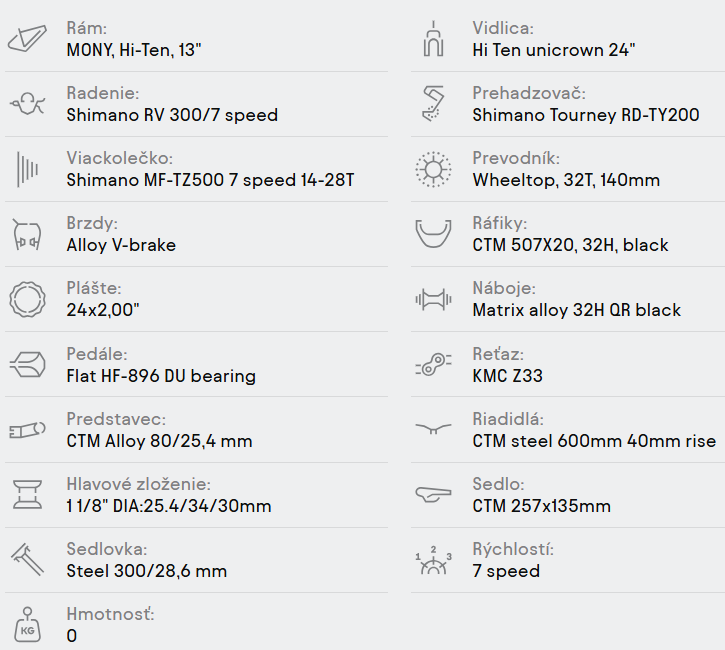Screen dimensions: 725x650
Task: Click the shifter icon next to Radenie
Action: point(27,103)
